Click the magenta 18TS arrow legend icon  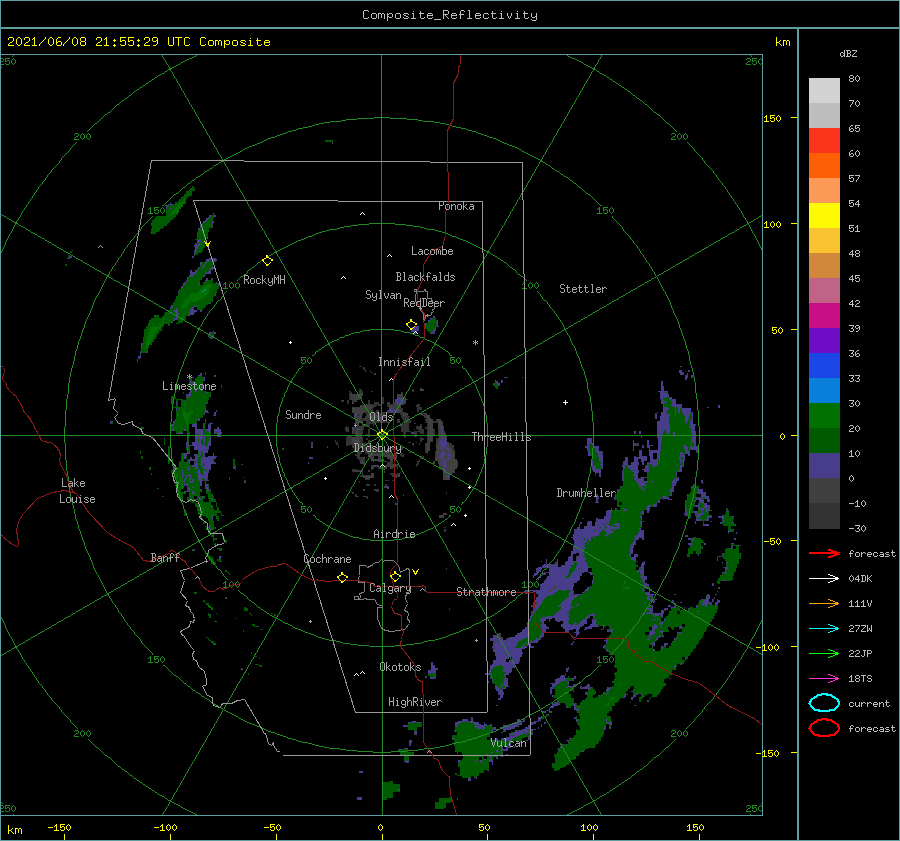click(824, 679)
